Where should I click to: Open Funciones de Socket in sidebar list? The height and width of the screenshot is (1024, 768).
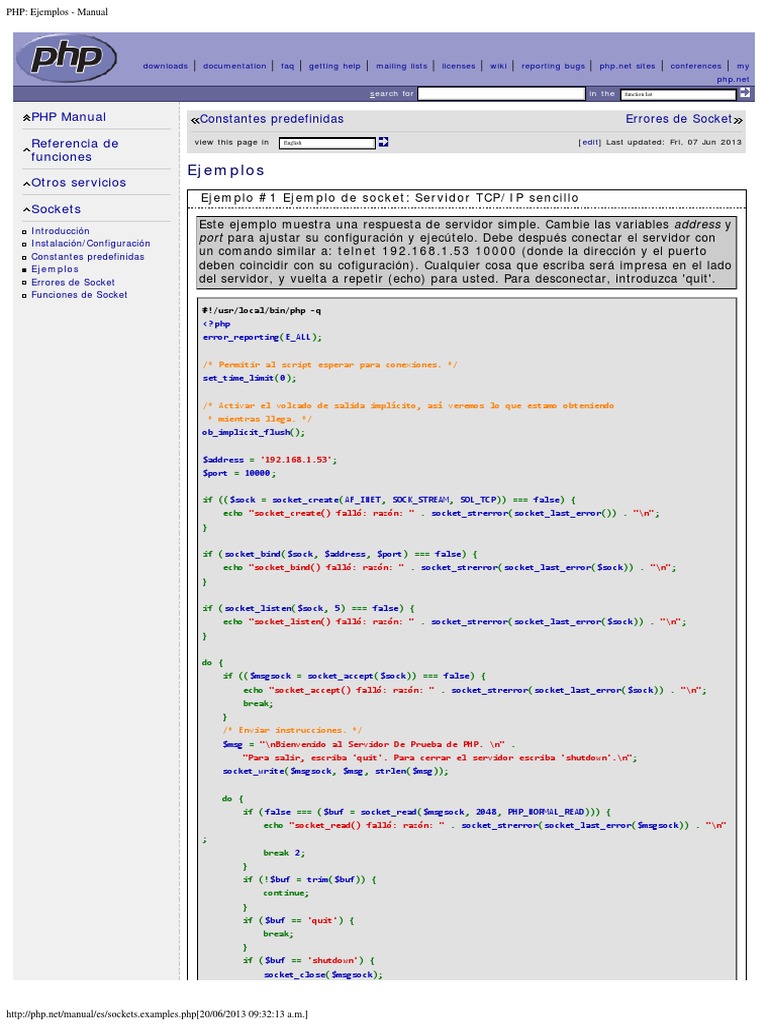point(79,295)
